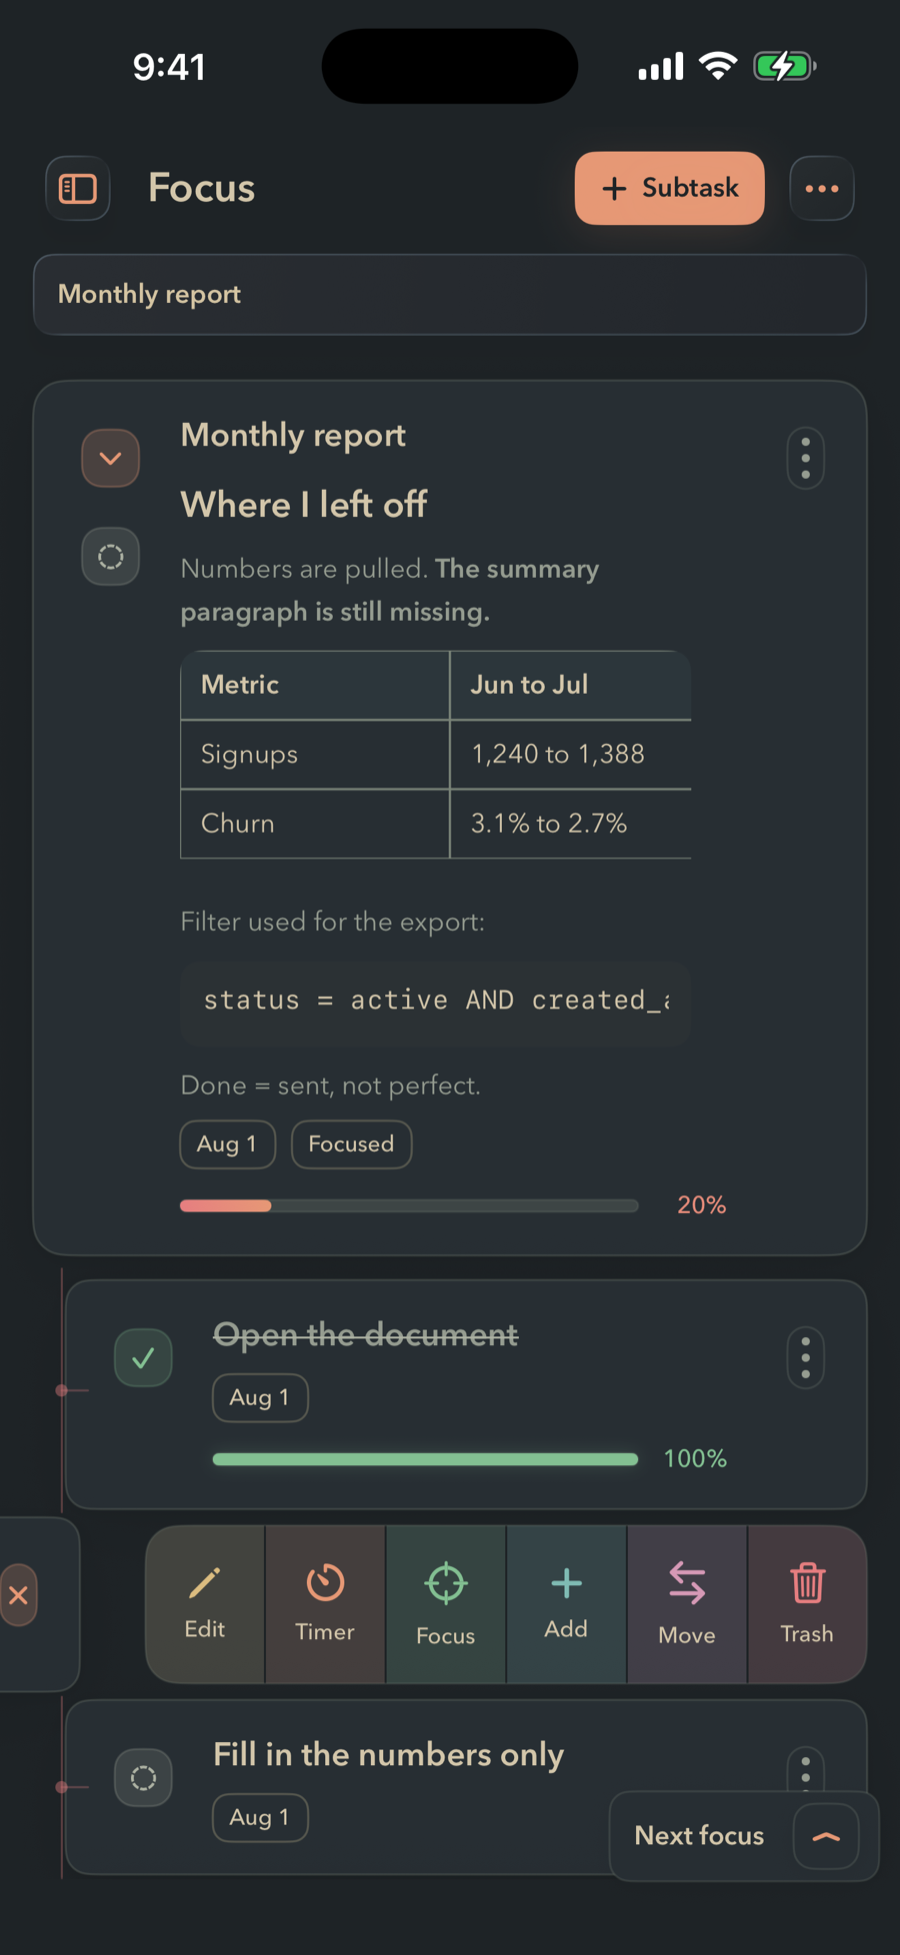This screenshot has width=900, height=1955.
Task: Choose the Move arrows action
Action: [x=687, y=1604]
